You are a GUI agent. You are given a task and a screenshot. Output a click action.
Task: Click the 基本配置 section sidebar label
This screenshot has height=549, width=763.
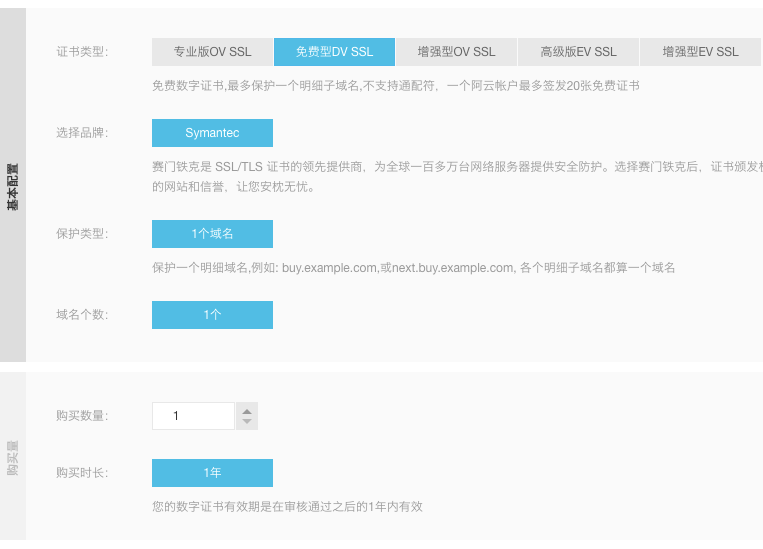tap(13, 186)
